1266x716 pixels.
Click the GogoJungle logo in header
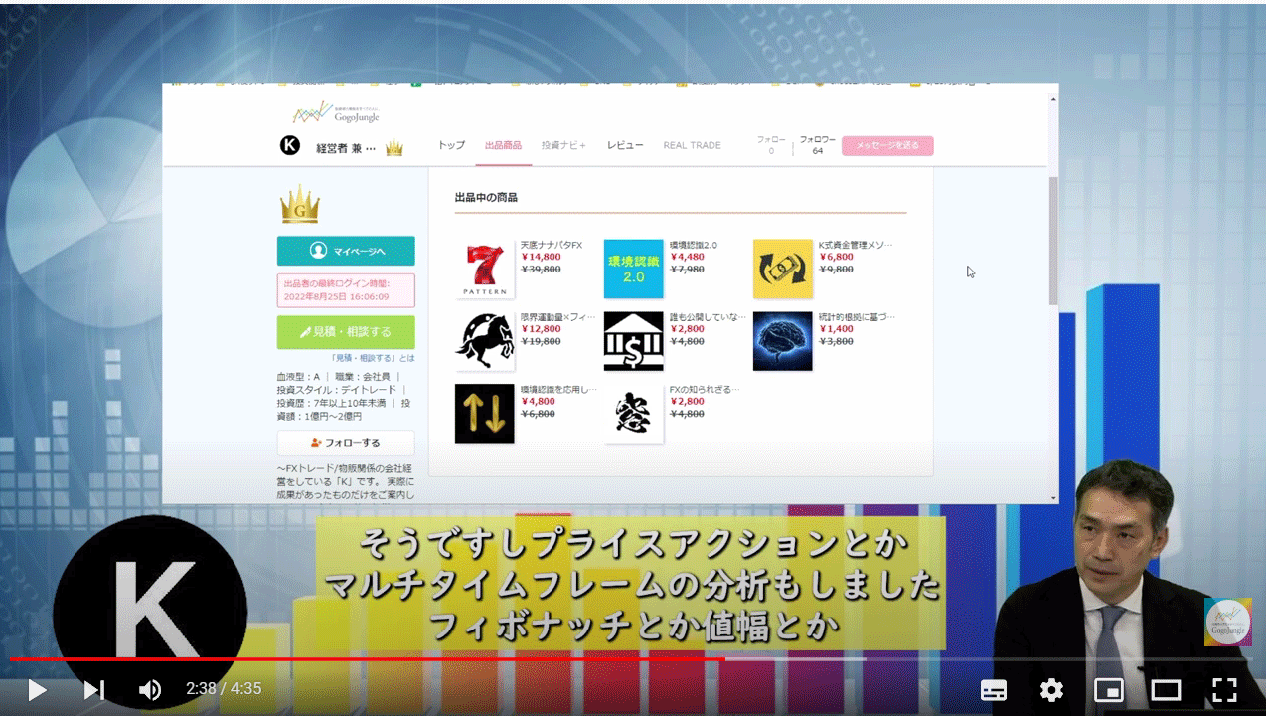336,112
